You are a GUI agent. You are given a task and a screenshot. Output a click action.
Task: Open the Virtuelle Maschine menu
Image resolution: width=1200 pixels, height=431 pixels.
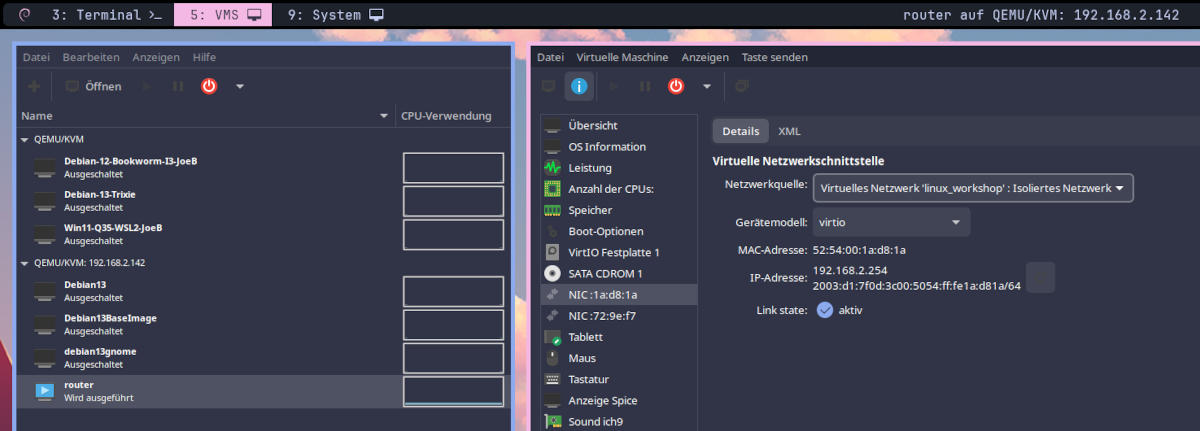point(622,57)
